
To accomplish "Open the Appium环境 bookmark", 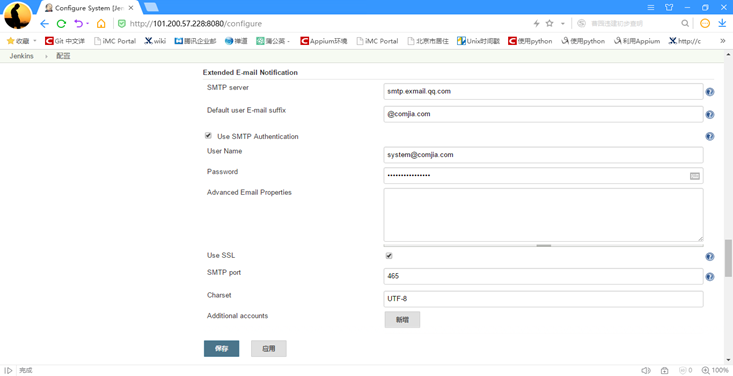I will (x=323, y=41).
